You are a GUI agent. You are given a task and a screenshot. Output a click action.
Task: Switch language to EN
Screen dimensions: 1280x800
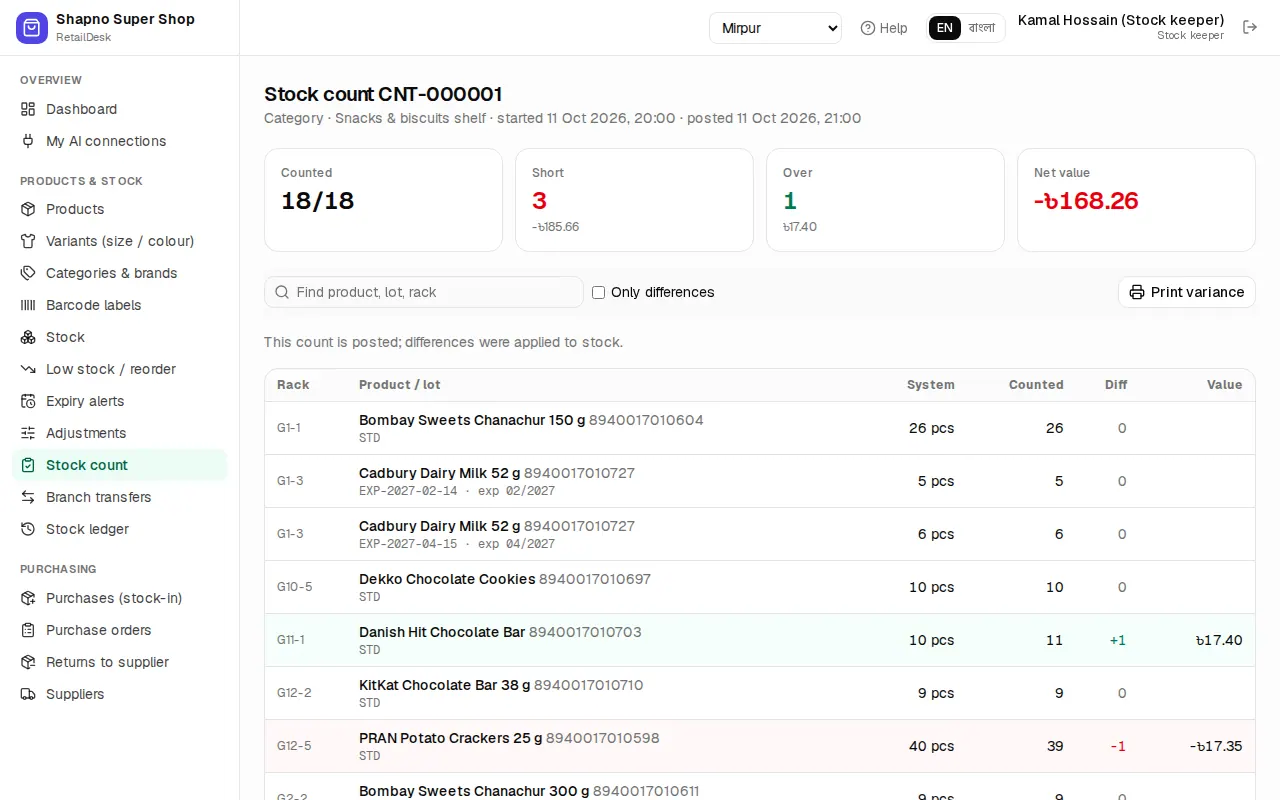click(x=944, y=28)
